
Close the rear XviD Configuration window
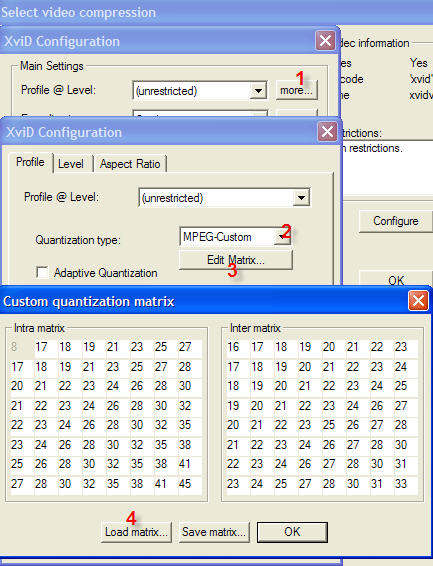coord(325,41)
